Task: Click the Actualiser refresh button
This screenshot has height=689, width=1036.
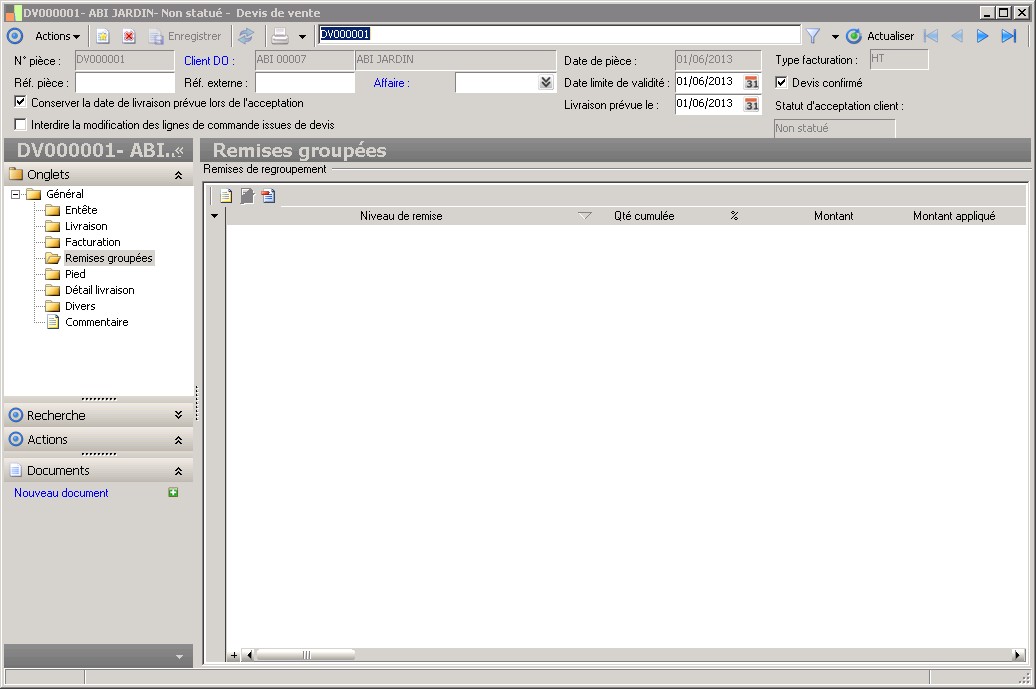Action: point(880,36)
